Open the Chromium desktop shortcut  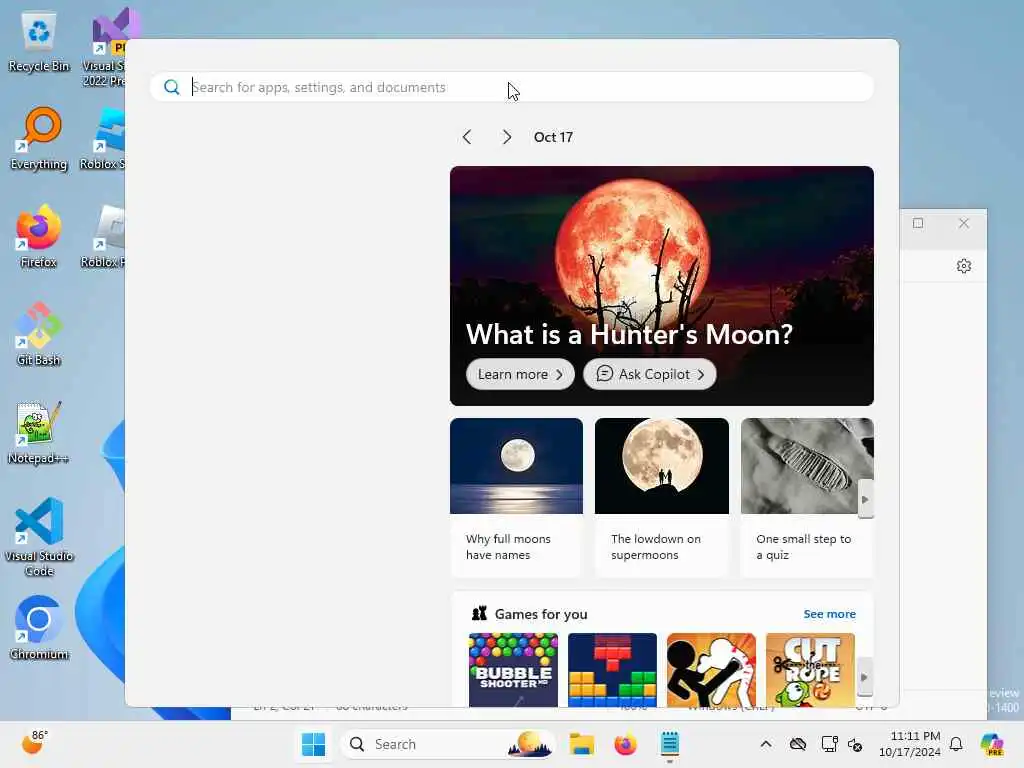[39, 628]
